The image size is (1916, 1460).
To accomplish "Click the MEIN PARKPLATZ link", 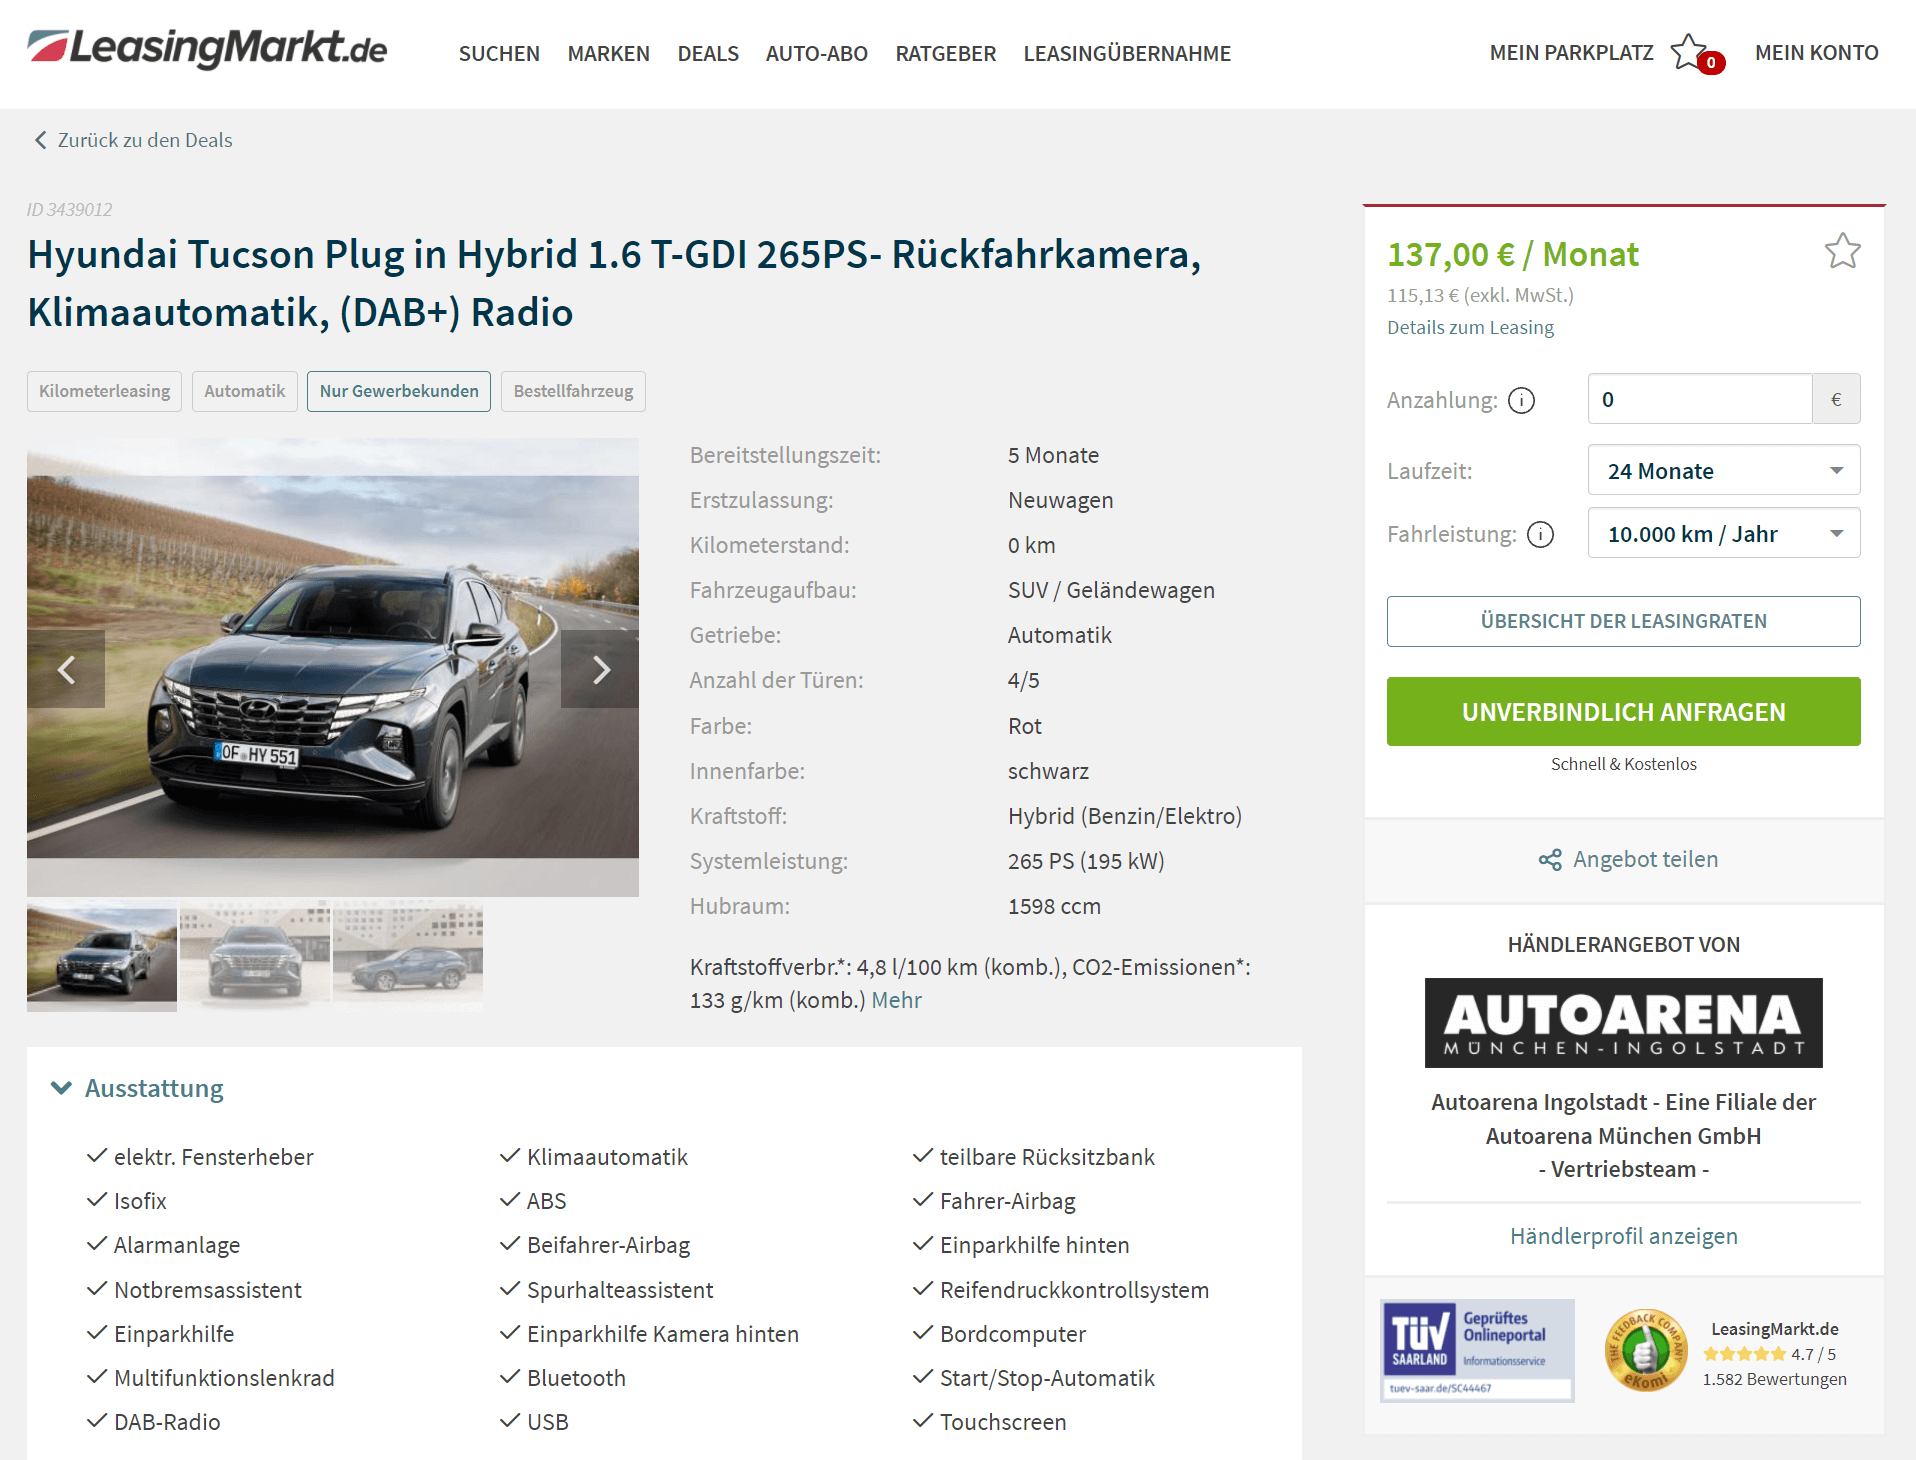I will pyautogui.click(x=1571, y=52).
